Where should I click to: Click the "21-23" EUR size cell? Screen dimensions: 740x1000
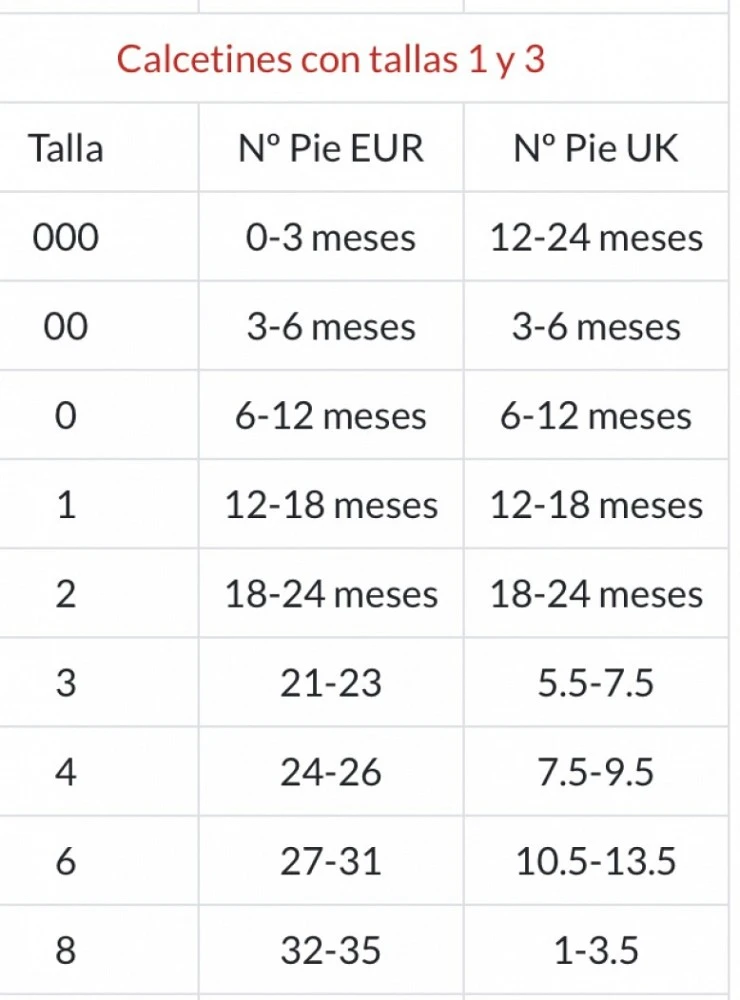(x=331, y=684)
